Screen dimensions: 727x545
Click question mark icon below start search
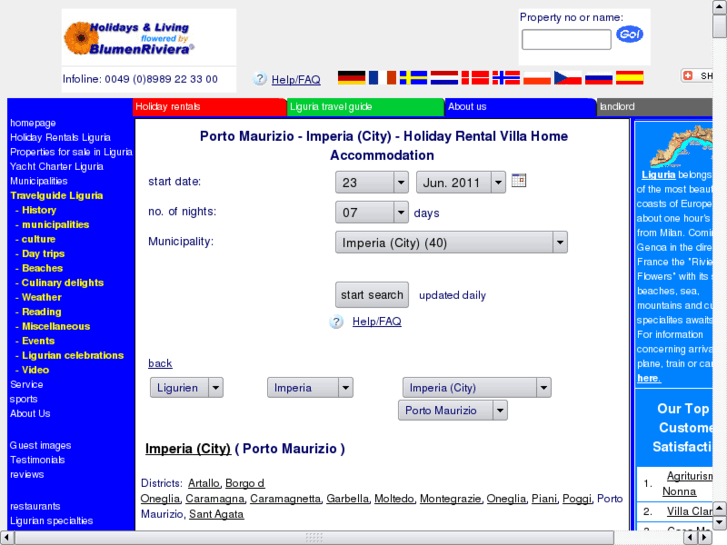(336, 321)
